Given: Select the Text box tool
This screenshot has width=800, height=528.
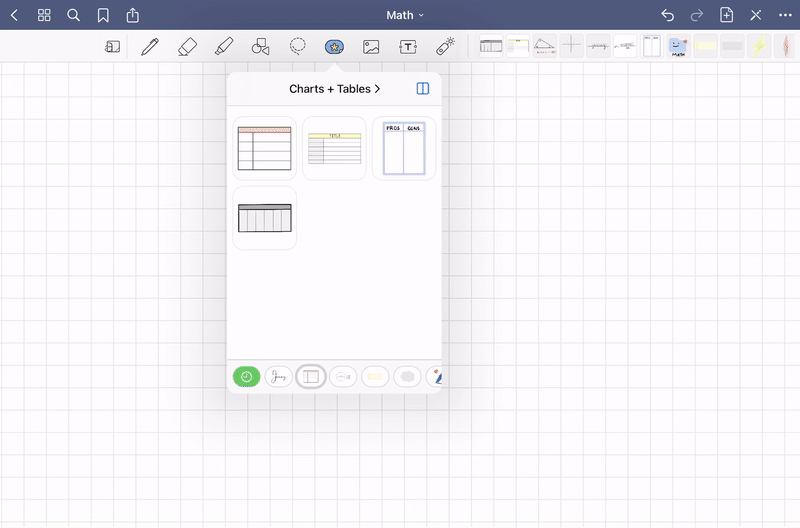Looking at the screenshot, I should pos(408,46).
